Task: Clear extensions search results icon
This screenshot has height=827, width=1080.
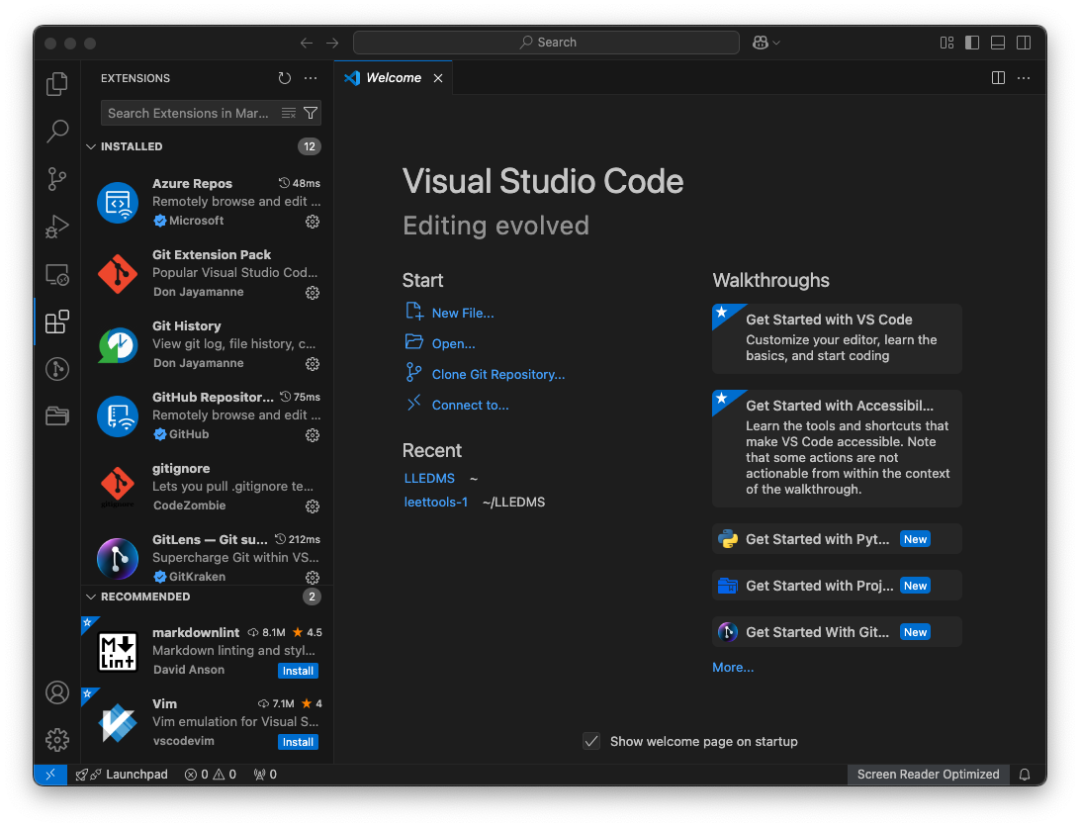Action: 289,113
